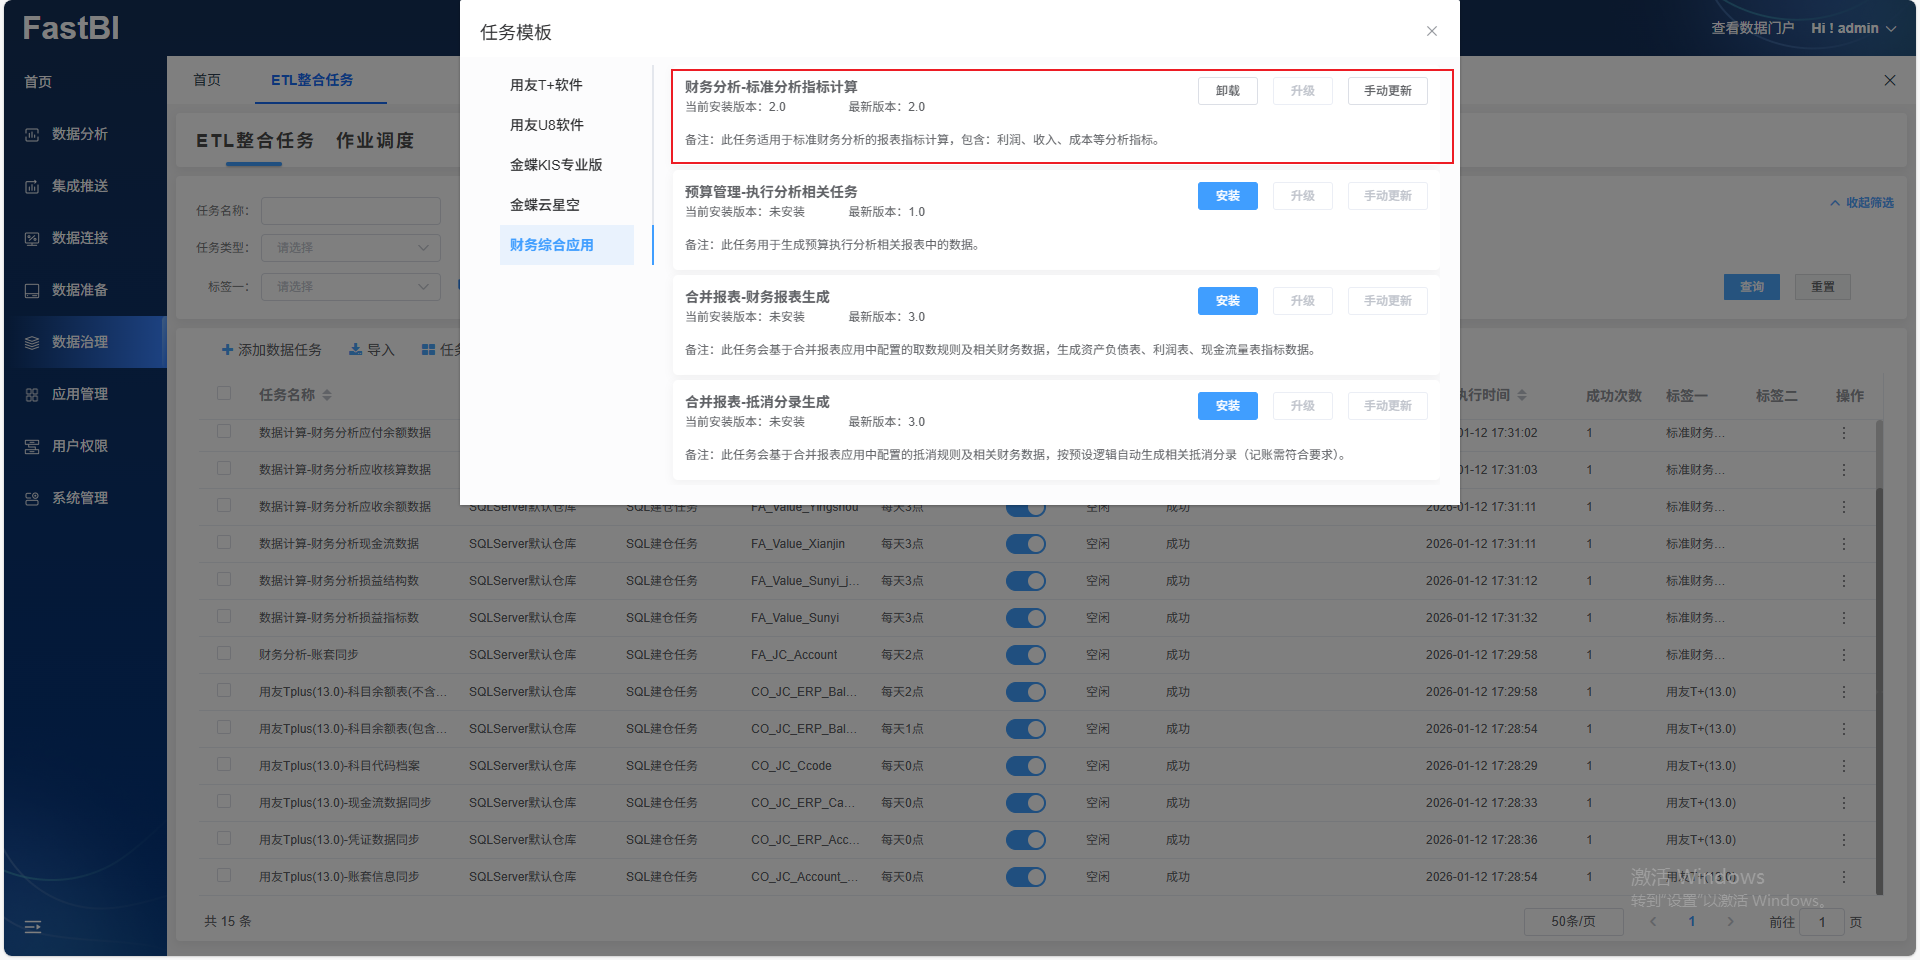Select 用友U8软件 template category
The image size is (1920, 960).
547,125
